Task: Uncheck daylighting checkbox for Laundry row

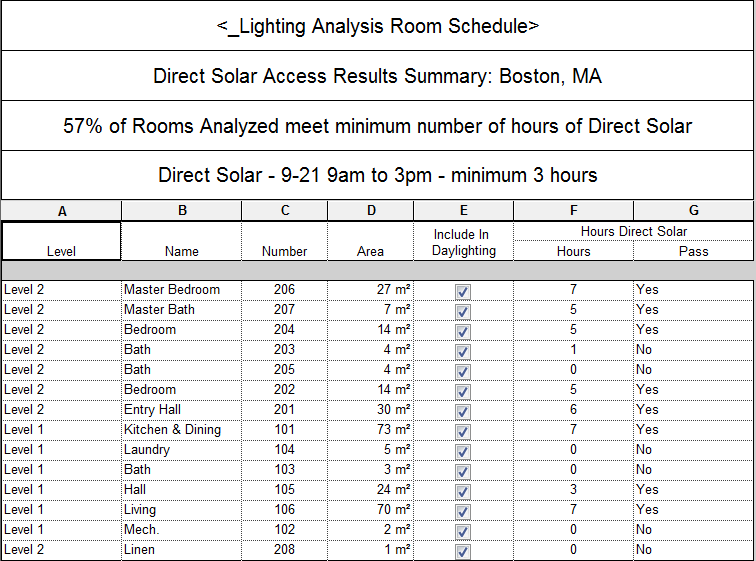Action: [462, 451]
